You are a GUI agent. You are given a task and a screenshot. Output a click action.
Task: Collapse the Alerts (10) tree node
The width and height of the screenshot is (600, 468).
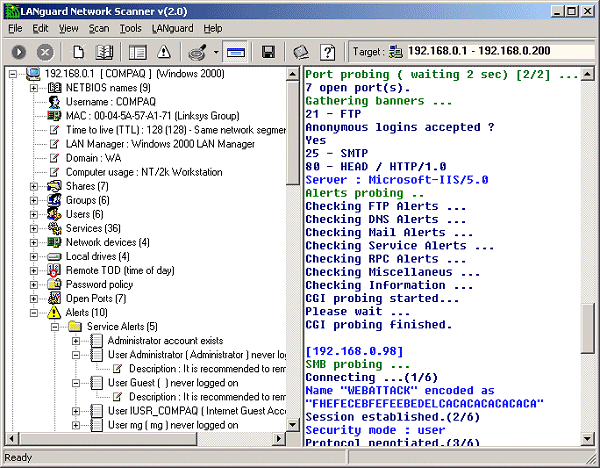[x=35, y=313]
